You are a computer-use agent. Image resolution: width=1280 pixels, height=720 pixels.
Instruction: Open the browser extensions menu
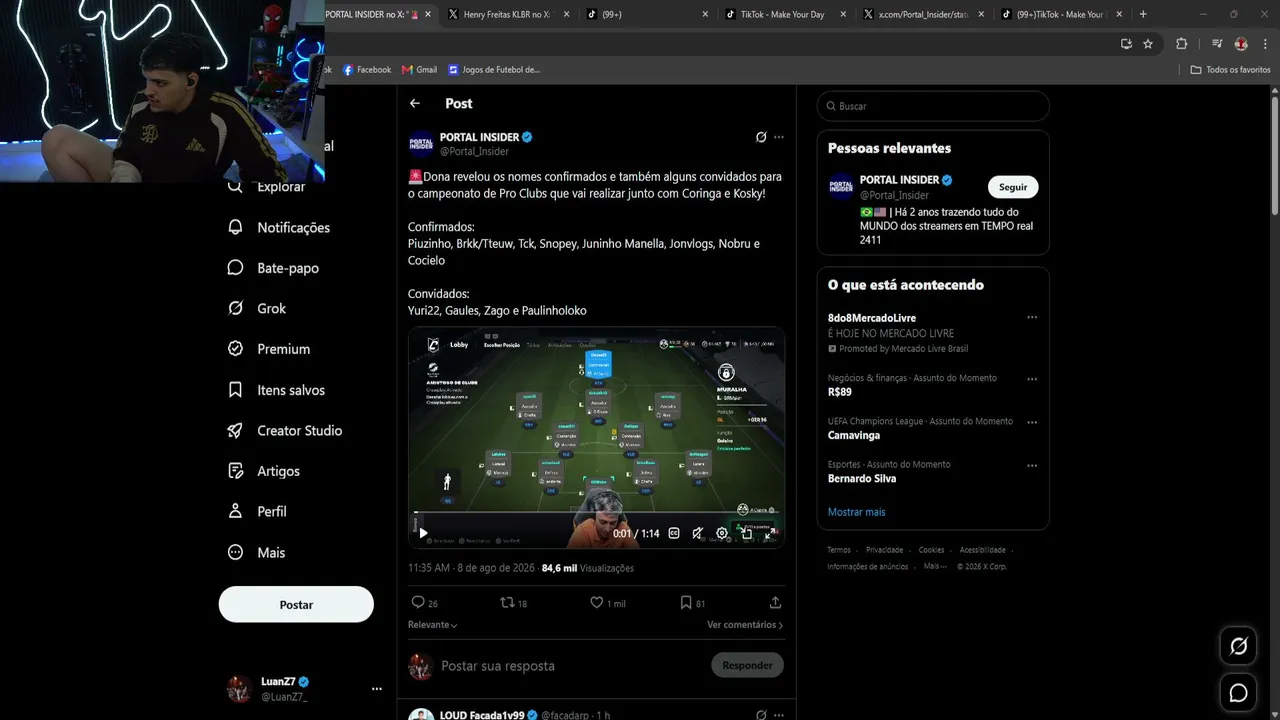click(x=1181, y=44)
